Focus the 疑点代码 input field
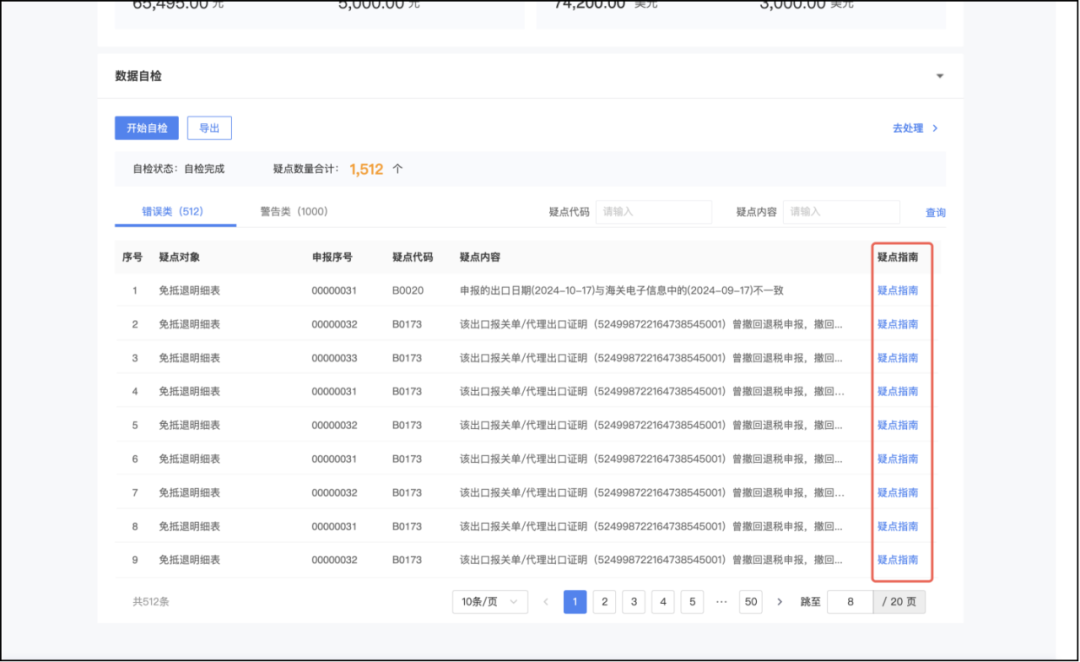 (x=653, y=212)
